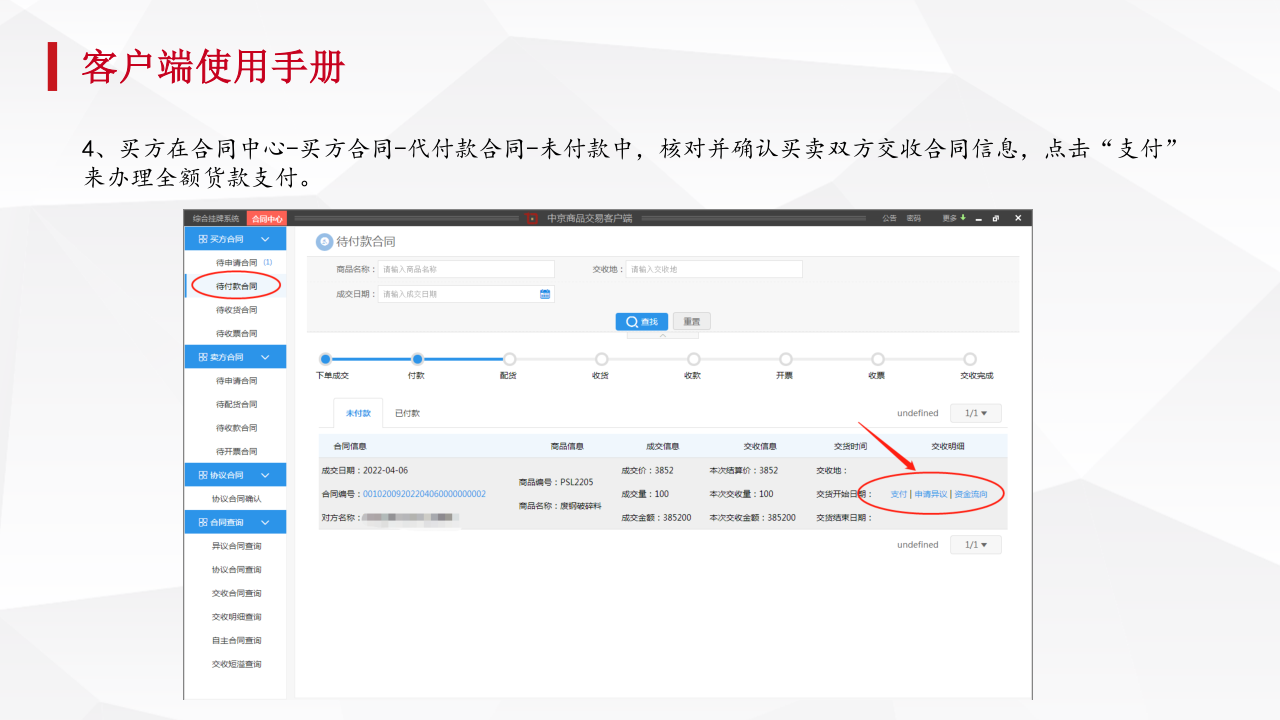Switch to the 已付款 tab

click(x=407, y=413)
